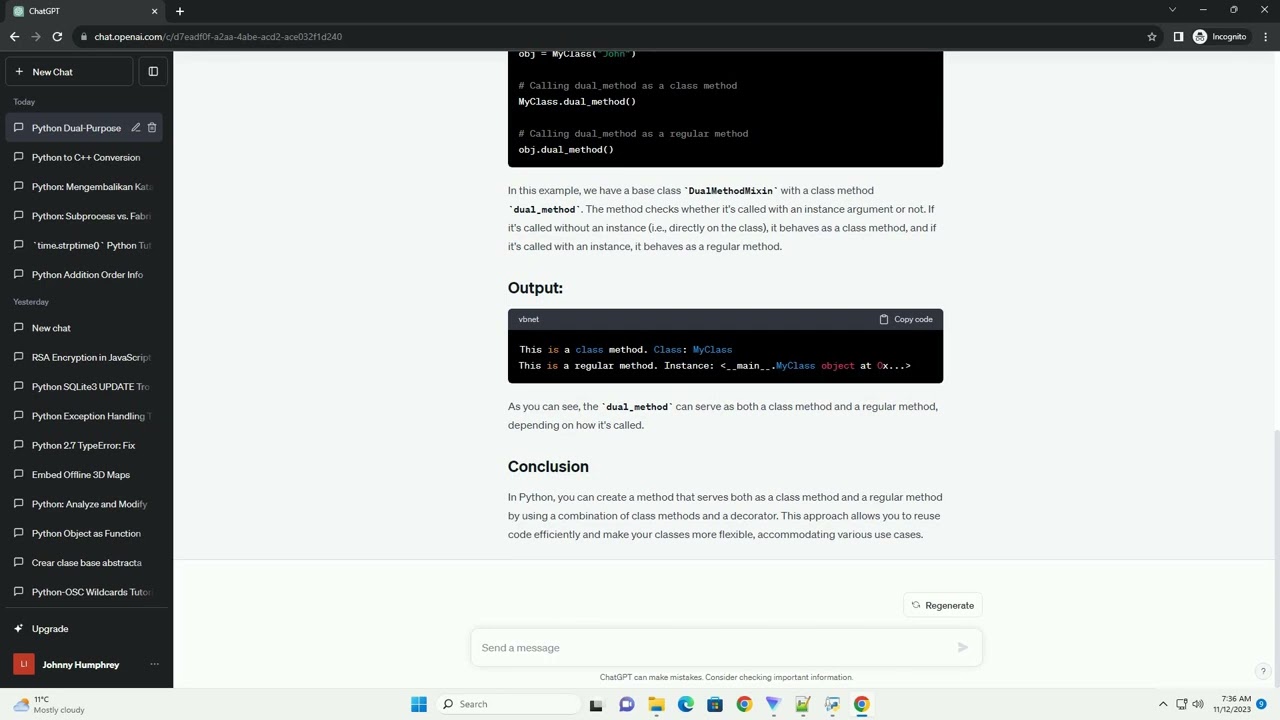Viewport: 1280px width, 720px height.
Task: Open Embed Offline 3D Maps chat
Action: 86,475
